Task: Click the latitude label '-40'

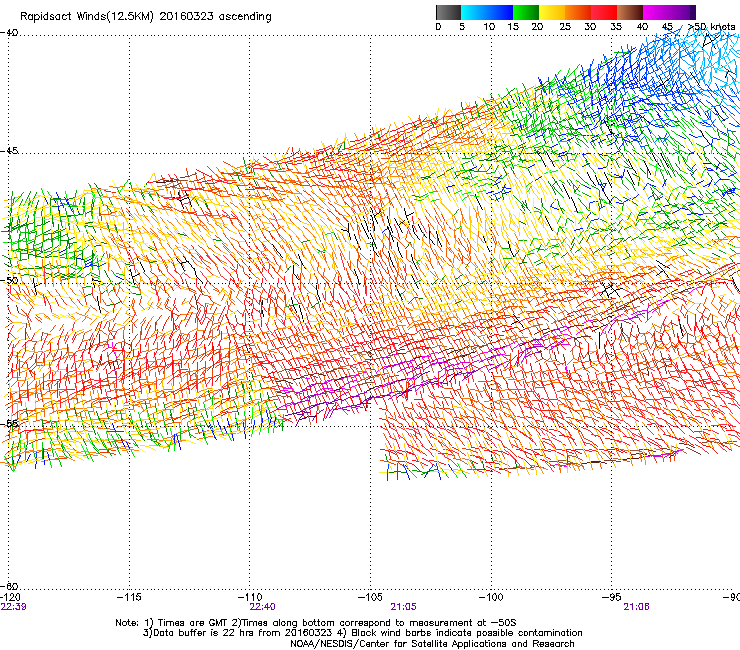Action: coord(9,33)
